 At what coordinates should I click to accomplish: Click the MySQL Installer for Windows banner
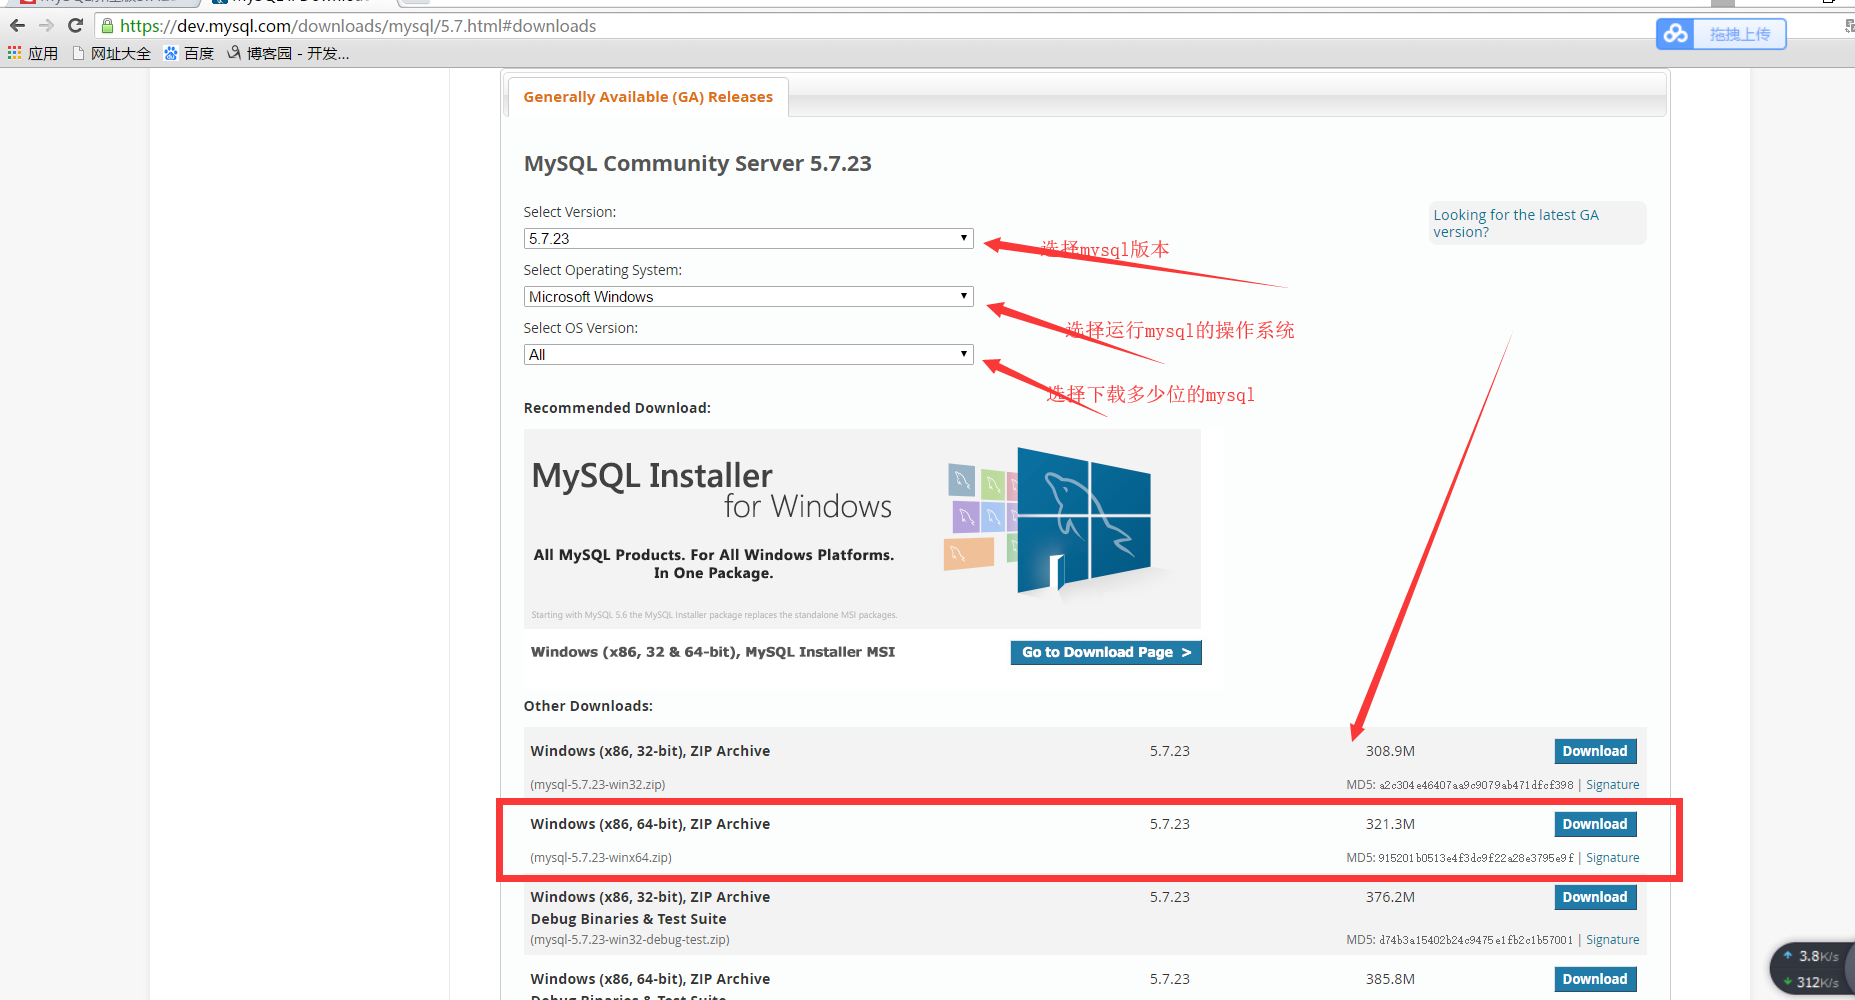coord(862,529)
